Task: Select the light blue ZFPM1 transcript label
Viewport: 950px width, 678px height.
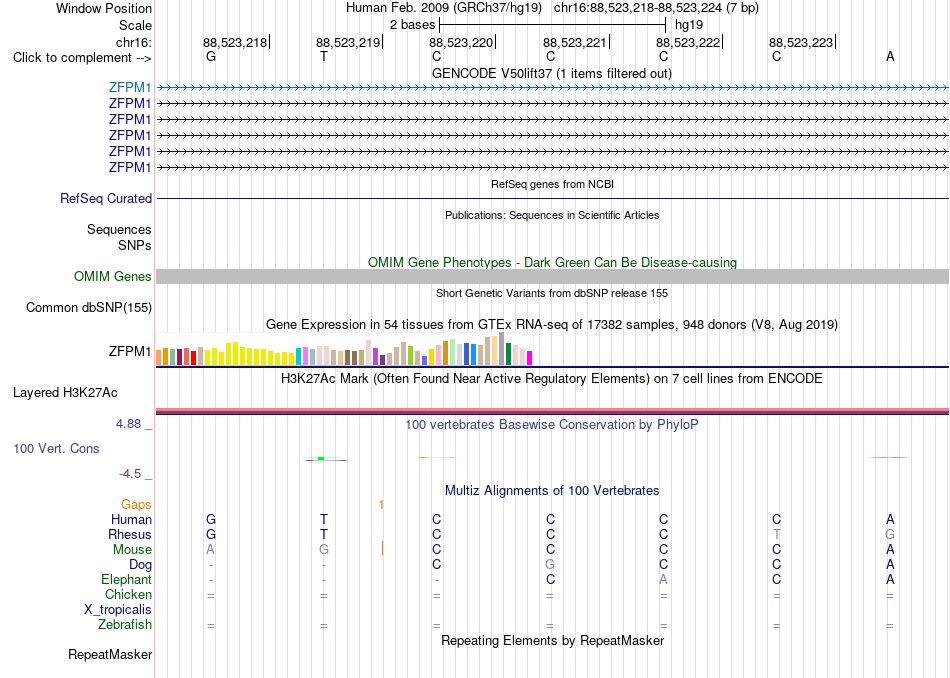Action: (x=130, y=87)
